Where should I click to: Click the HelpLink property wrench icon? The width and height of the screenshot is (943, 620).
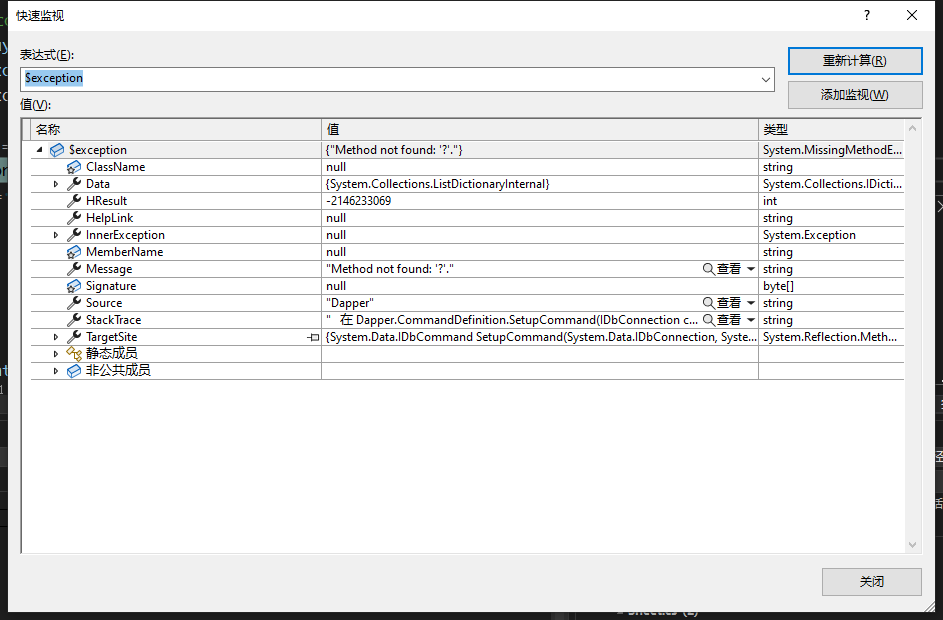click(x=74, y=218)
